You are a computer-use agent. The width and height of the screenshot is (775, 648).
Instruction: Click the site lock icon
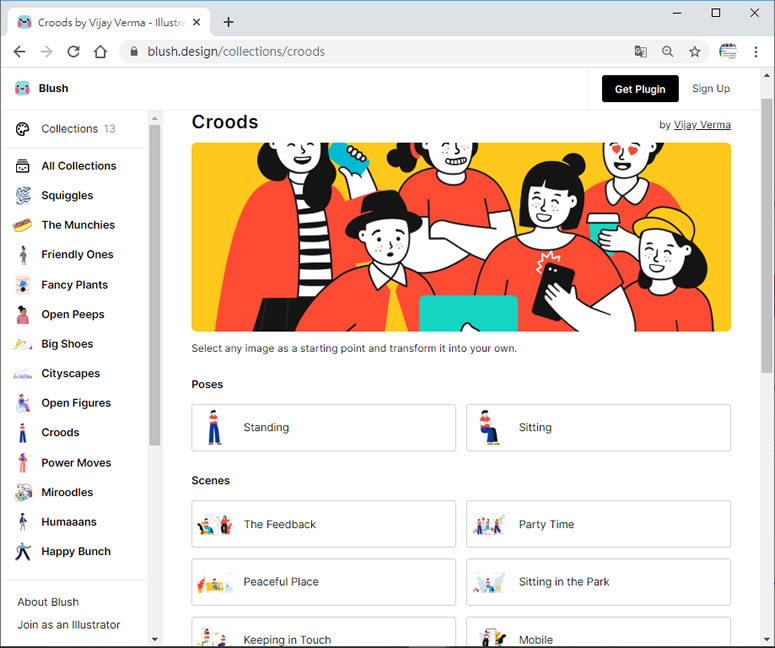[x=134, y=51]
